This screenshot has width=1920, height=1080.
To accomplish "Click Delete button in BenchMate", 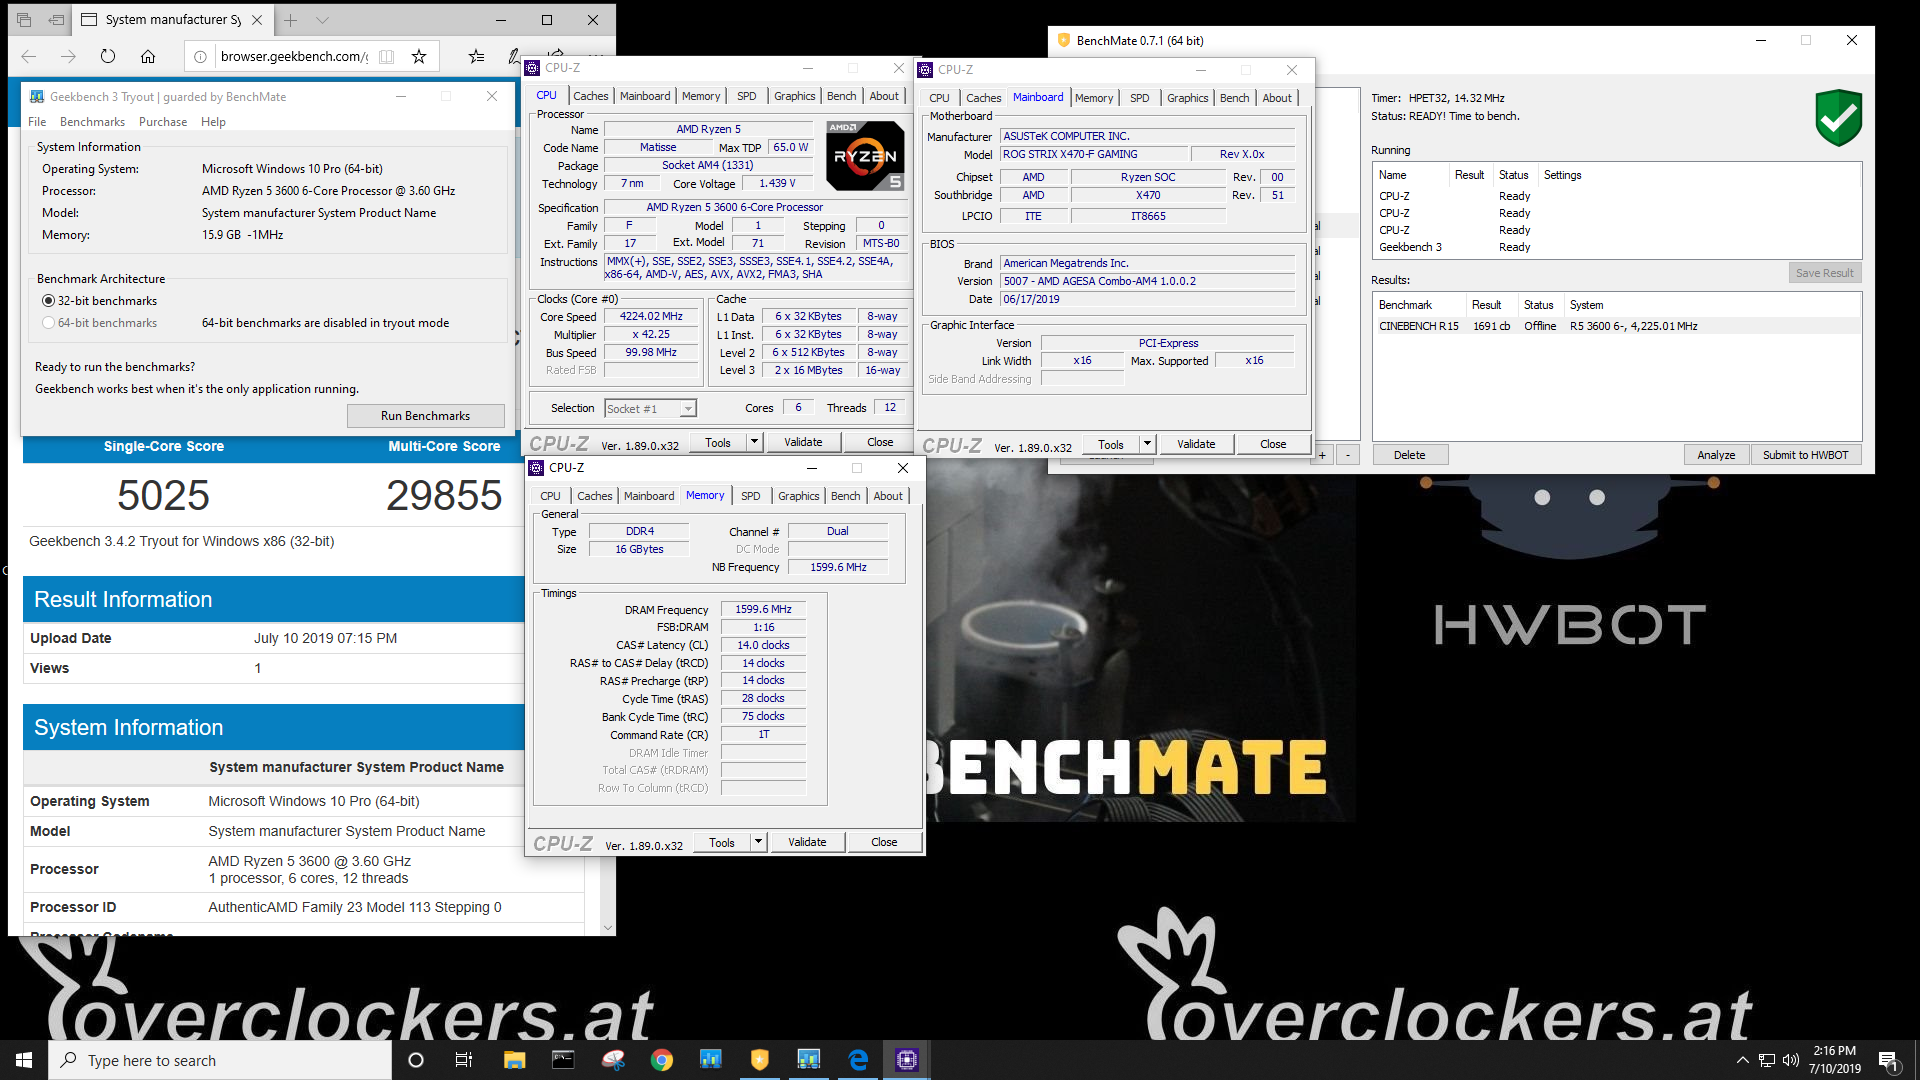I will (x=1409, y=455).
